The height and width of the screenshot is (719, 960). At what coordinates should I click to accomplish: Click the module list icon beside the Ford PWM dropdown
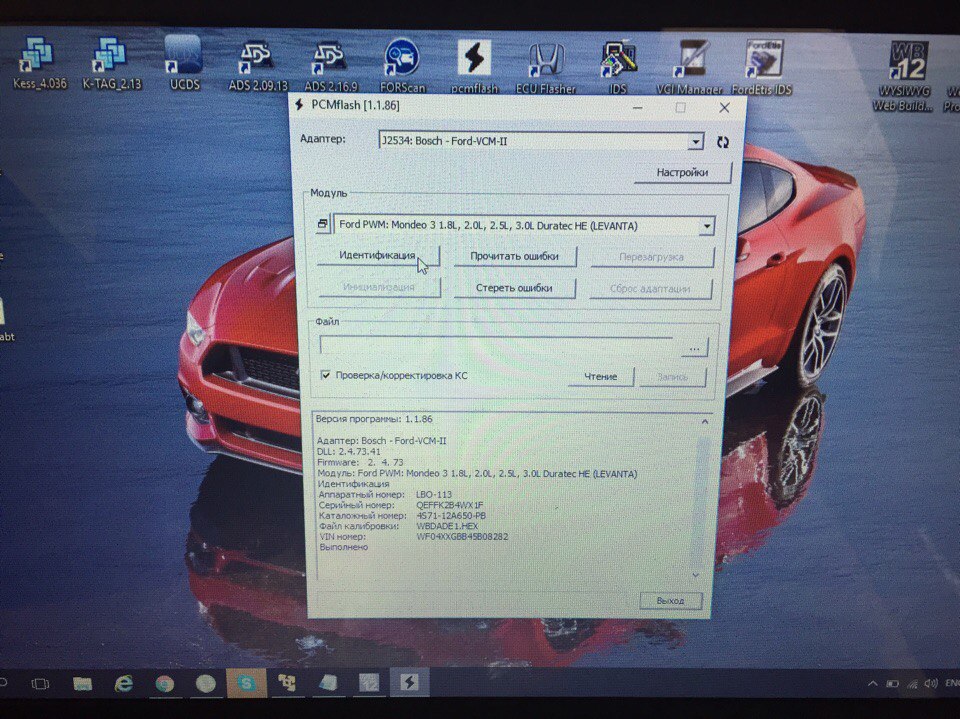(x=323, y=224)
